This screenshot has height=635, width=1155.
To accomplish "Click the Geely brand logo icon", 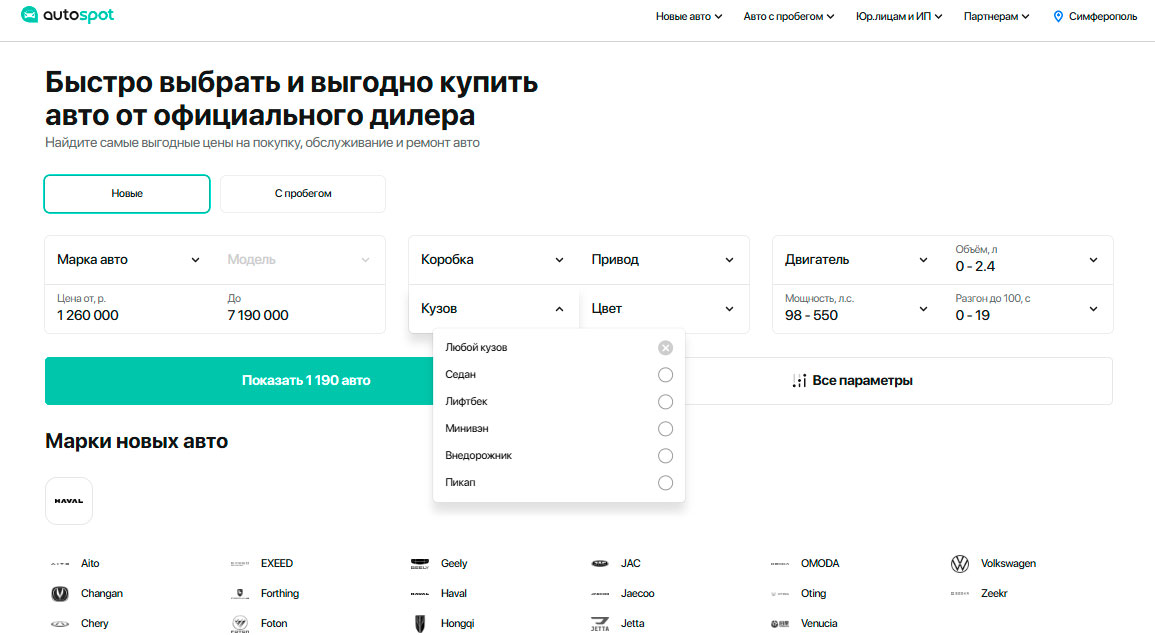I will point(420,564).
